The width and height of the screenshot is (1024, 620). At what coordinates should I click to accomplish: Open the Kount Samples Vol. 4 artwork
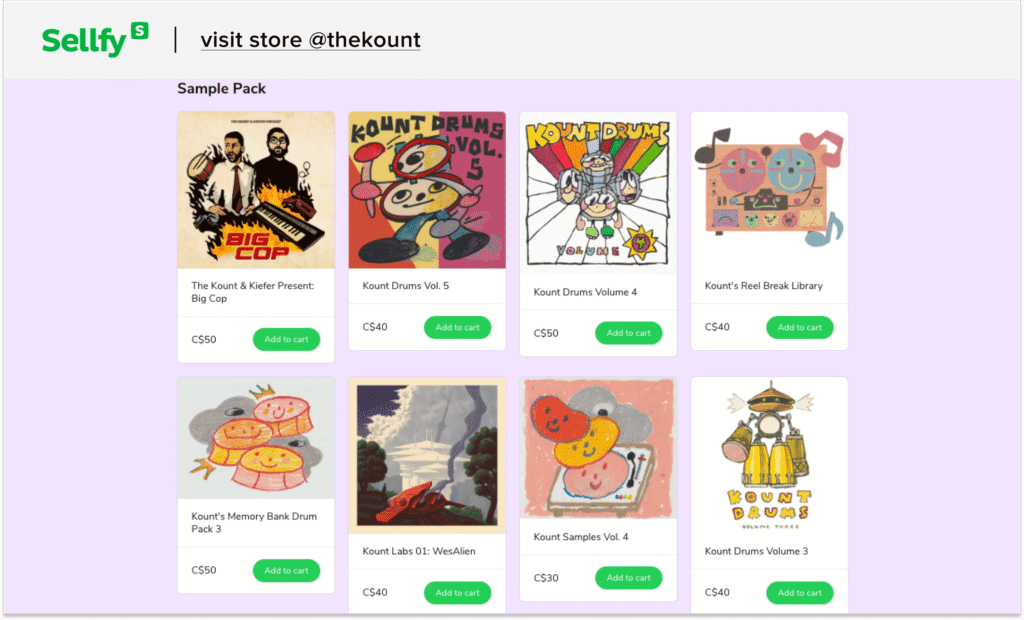598,448
